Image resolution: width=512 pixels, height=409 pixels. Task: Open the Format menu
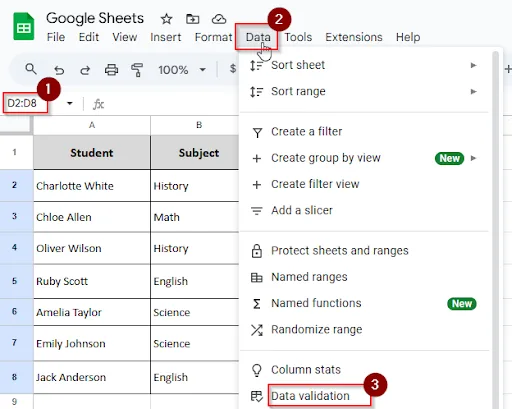[x=213, y=37]
